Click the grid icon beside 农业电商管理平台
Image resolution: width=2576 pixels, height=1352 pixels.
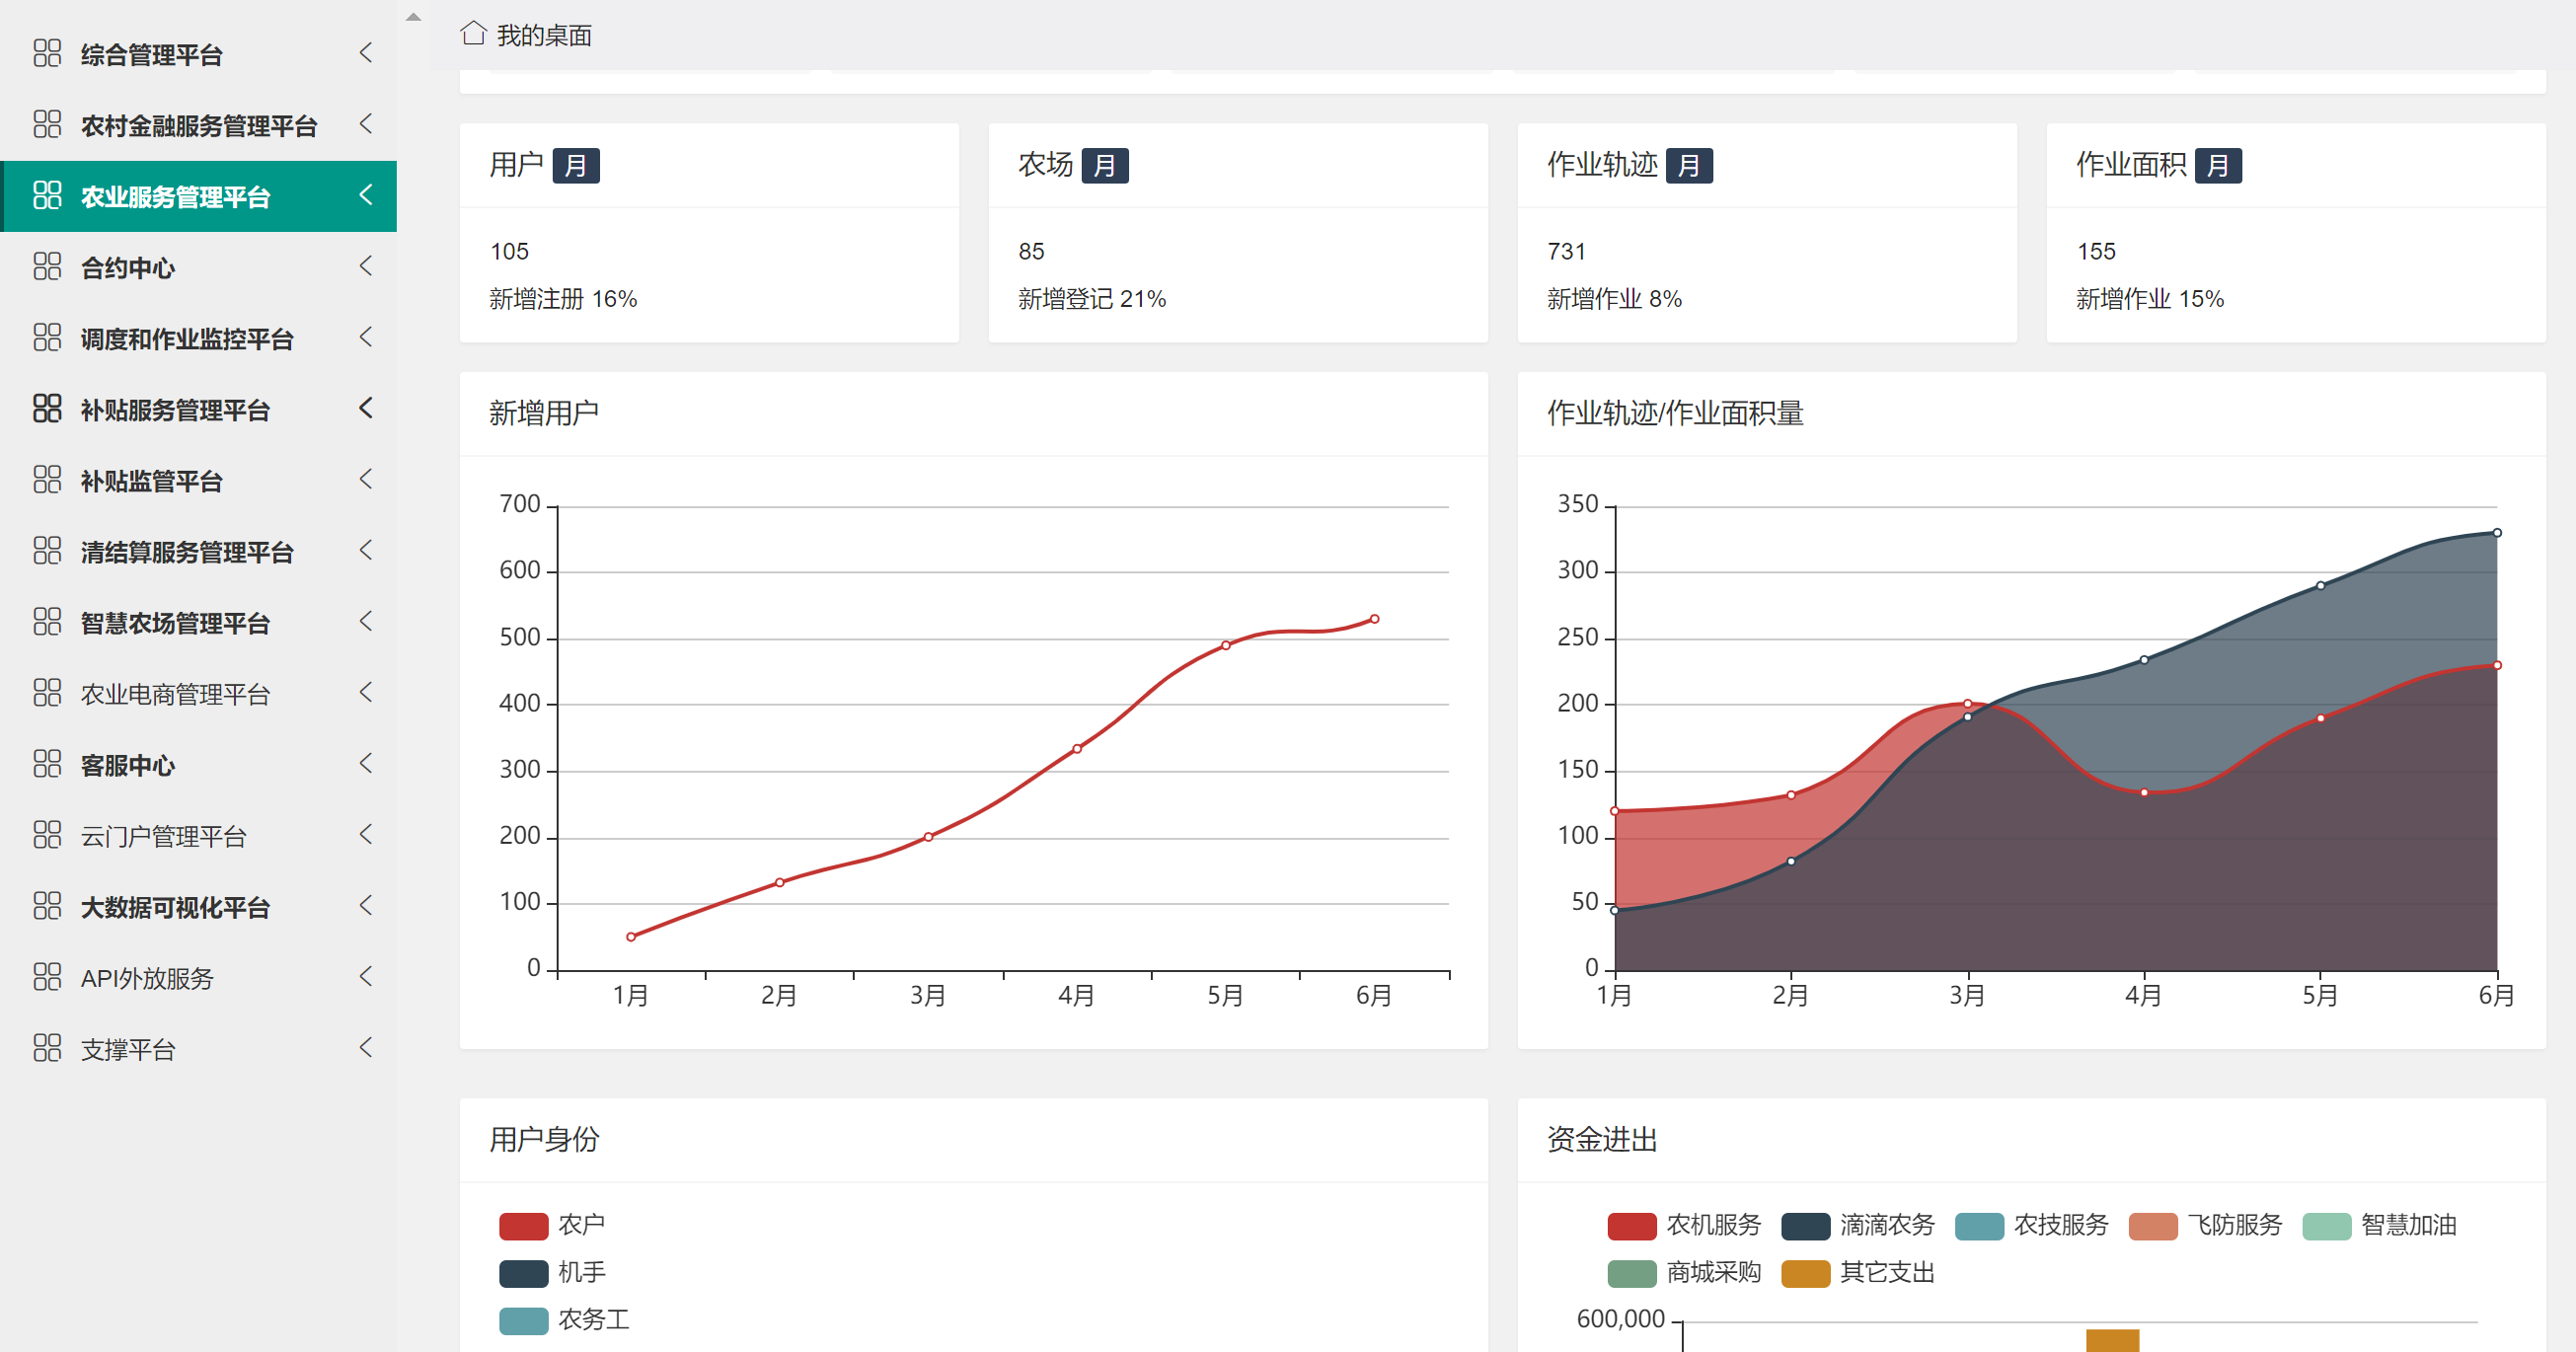pos(47,692)
